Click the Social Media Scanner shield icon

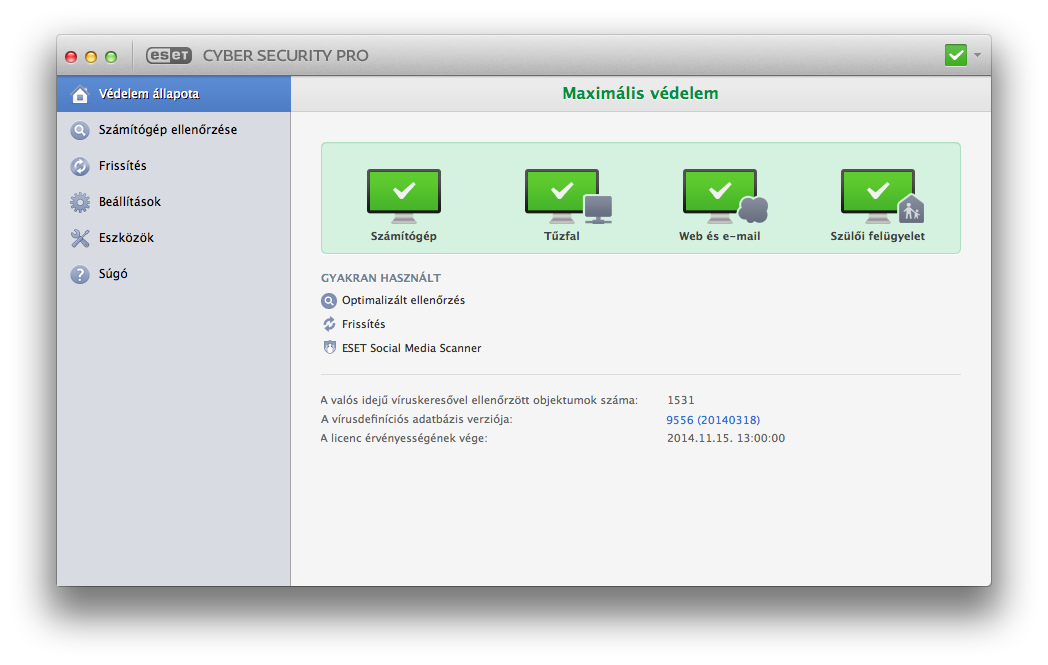(329, 348)
